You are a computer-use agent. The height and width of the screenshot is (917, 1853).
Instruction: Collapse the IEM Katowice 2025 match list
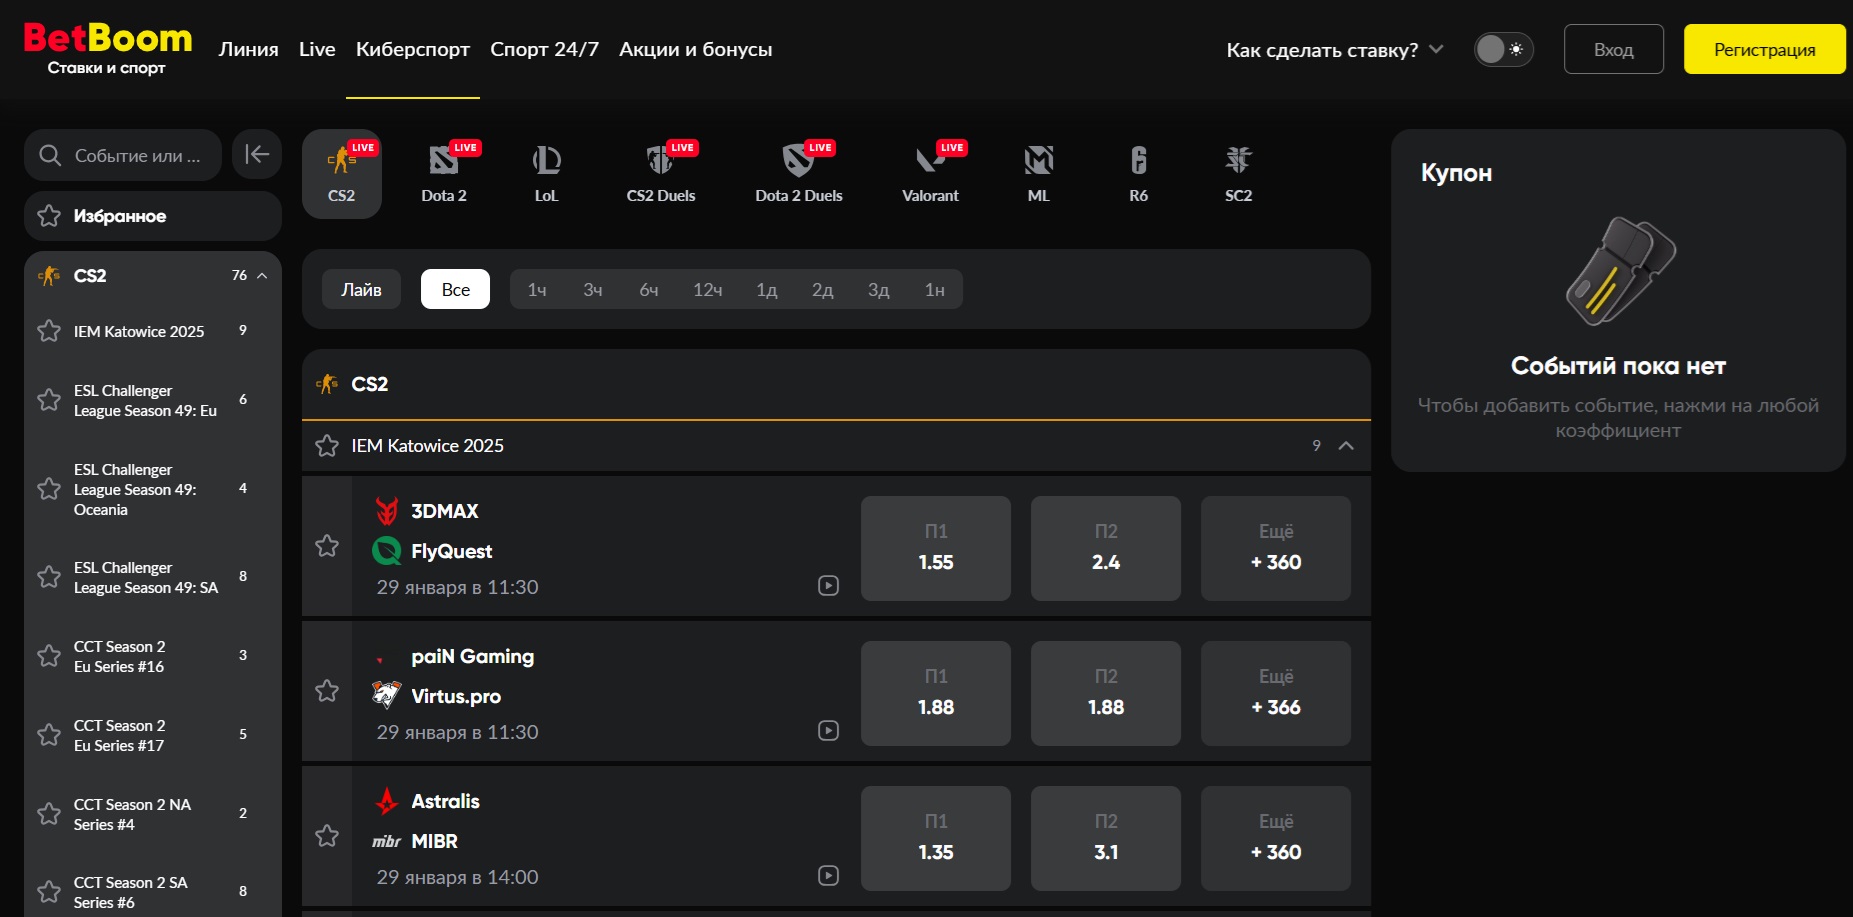coord(1346,446)
